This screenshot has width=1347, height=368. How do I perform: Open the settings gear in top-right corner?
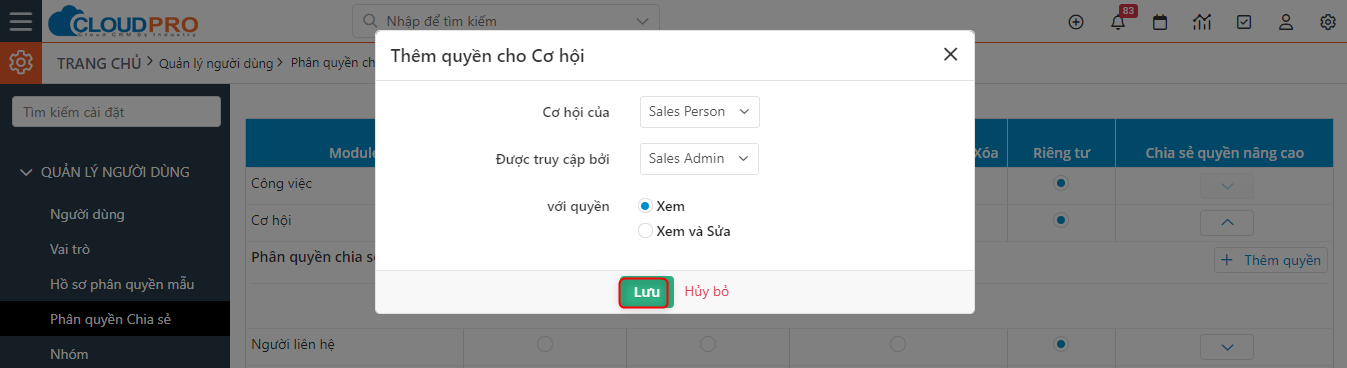click(1328, 22)
